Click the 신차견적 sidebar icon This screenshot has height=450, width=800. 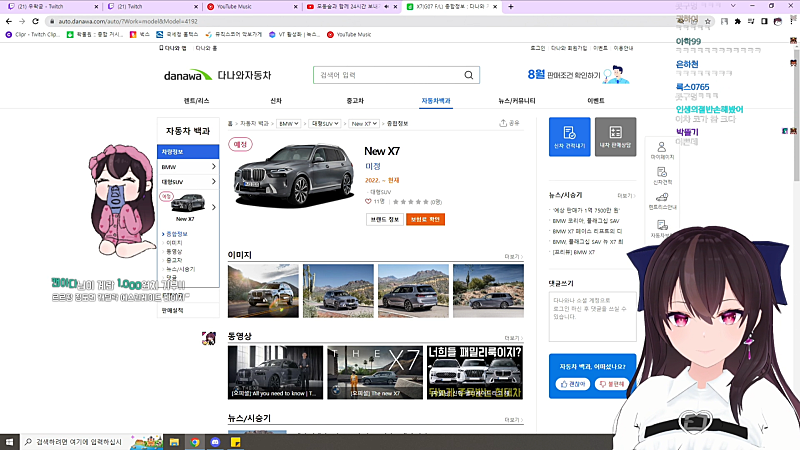661,176
